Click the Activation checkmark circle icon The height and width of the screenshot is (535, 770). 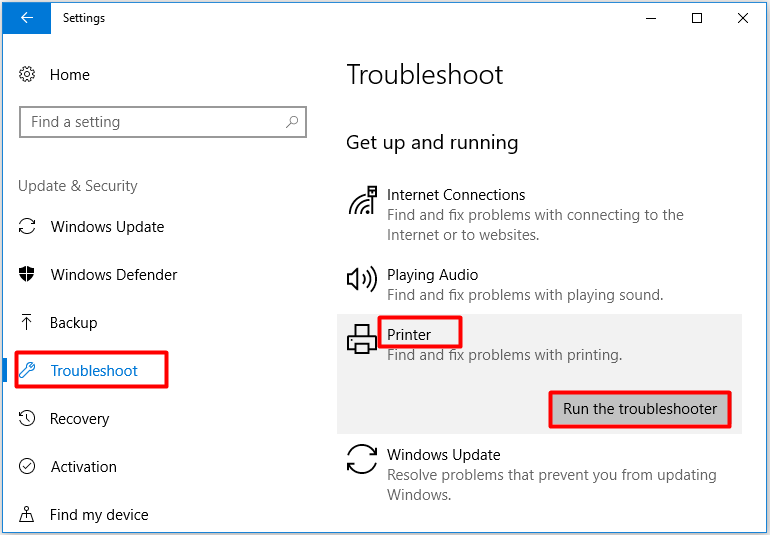(27, 466)
